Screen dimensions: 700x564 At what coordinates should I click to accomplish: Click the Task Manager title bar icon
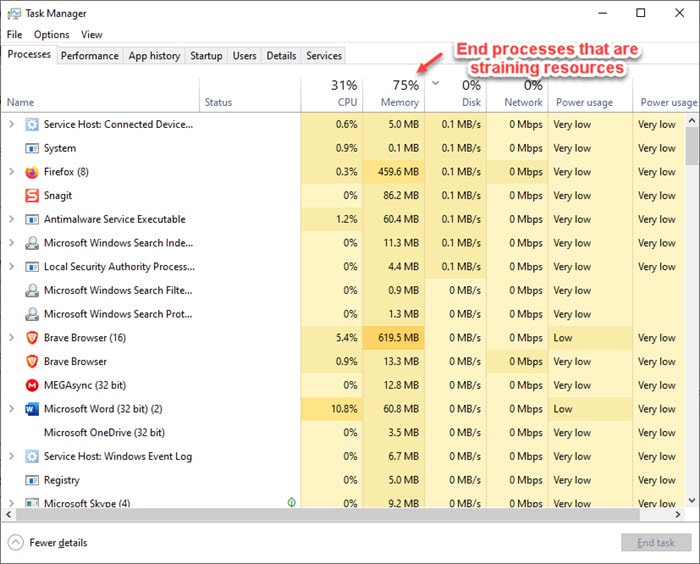coord(14,13)
